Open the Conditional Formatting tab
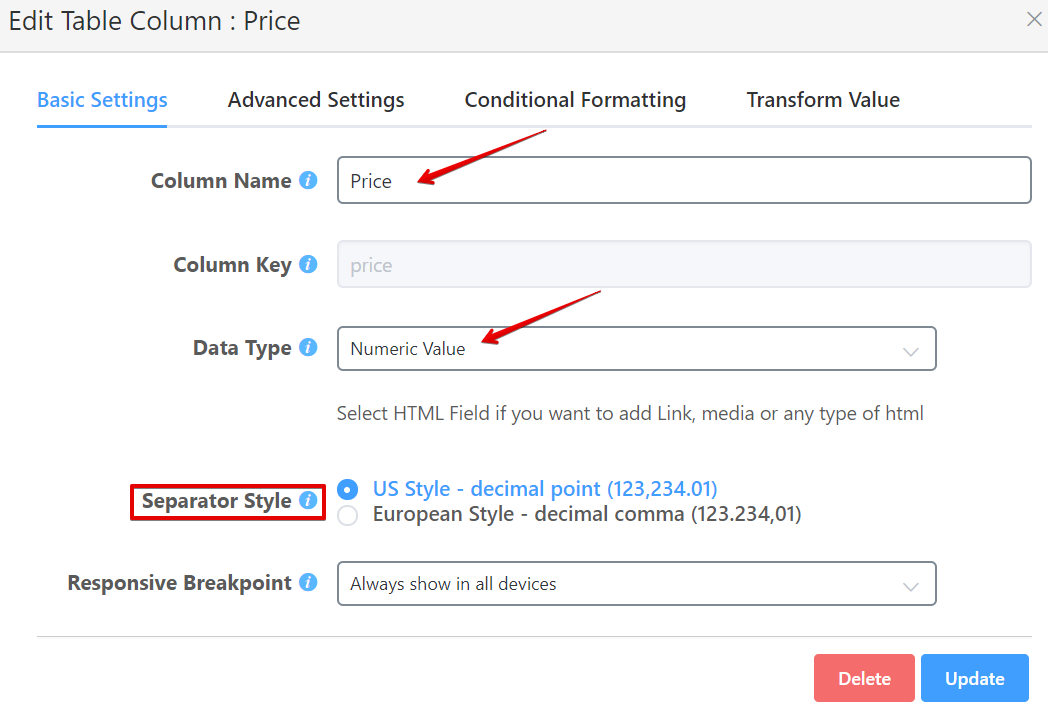The width and height of the screenshot is (1048, 711). (575, 100)
